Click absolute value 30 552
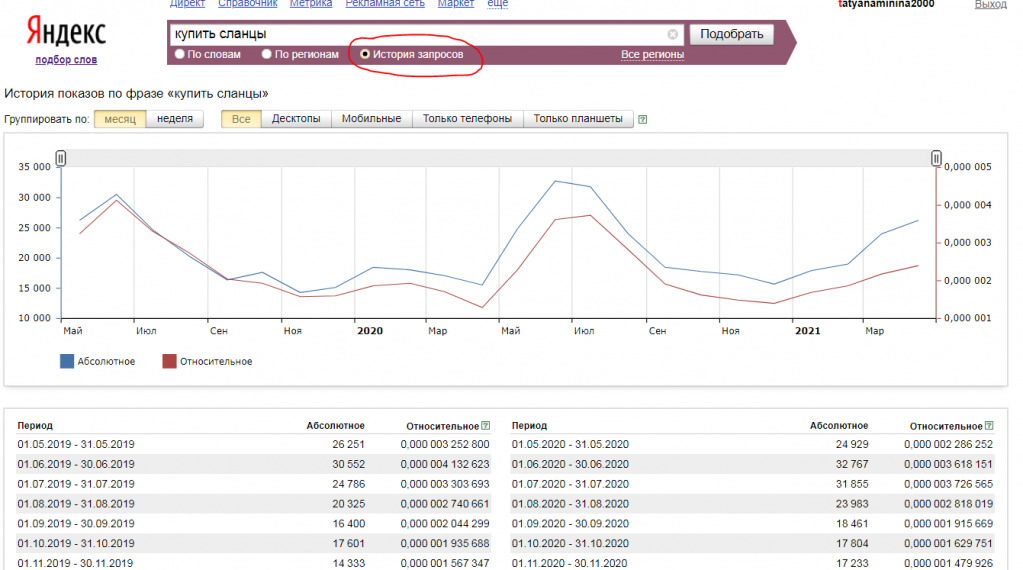 pos(348,464)
